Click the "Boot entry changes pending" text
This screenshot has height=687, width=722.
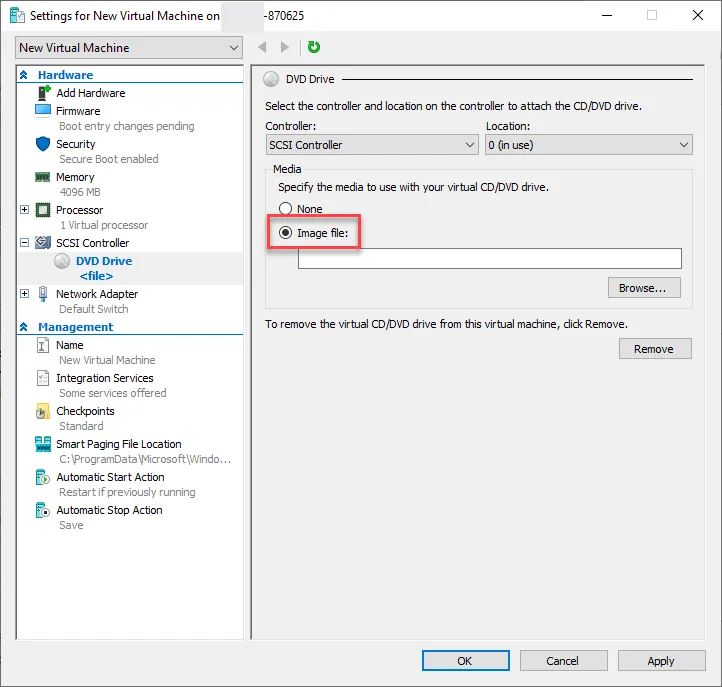click(x=127, y=126)
